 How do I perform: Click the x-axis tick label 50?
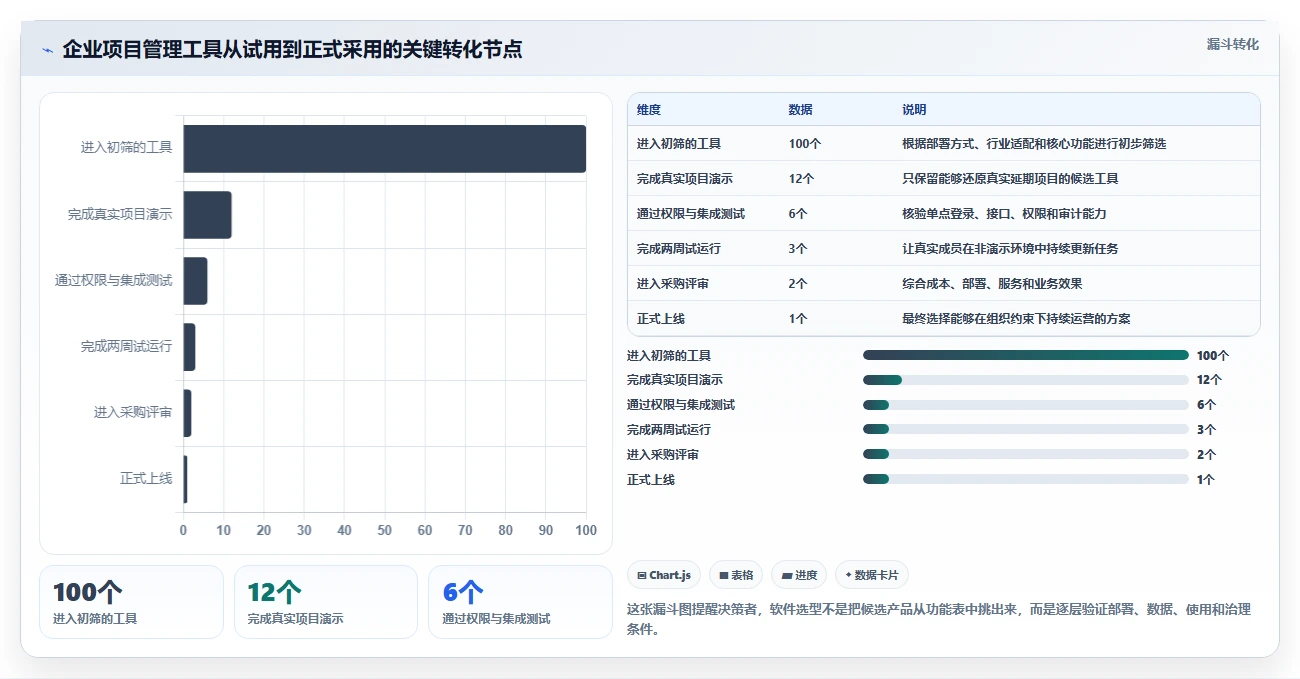[x=385, y=530]
